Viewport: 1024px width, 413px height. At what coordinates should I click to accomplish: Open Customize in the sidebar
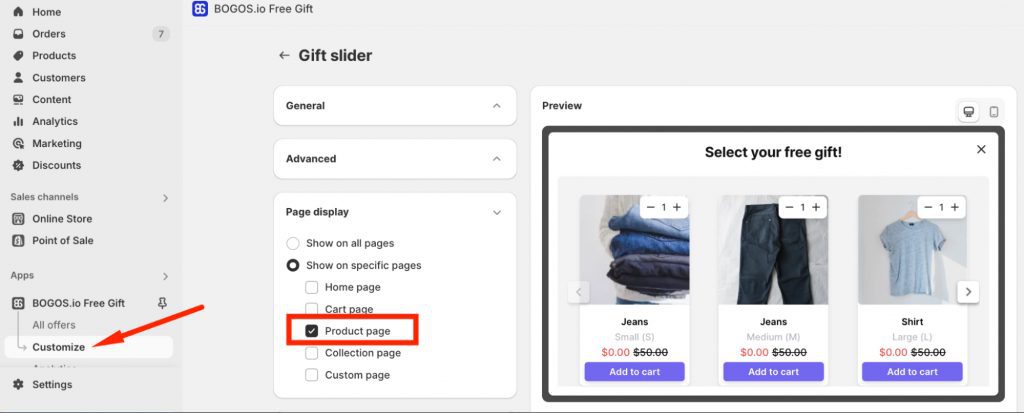[58, 347]
